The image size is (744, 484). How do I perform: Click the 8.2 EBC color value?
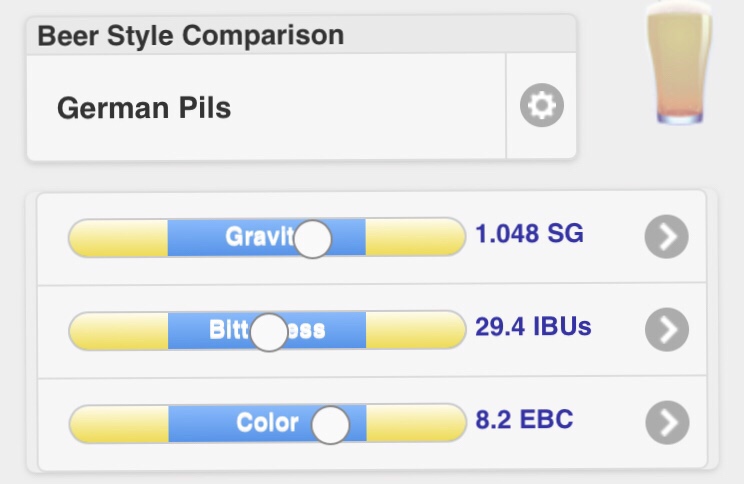pos(524,419)
